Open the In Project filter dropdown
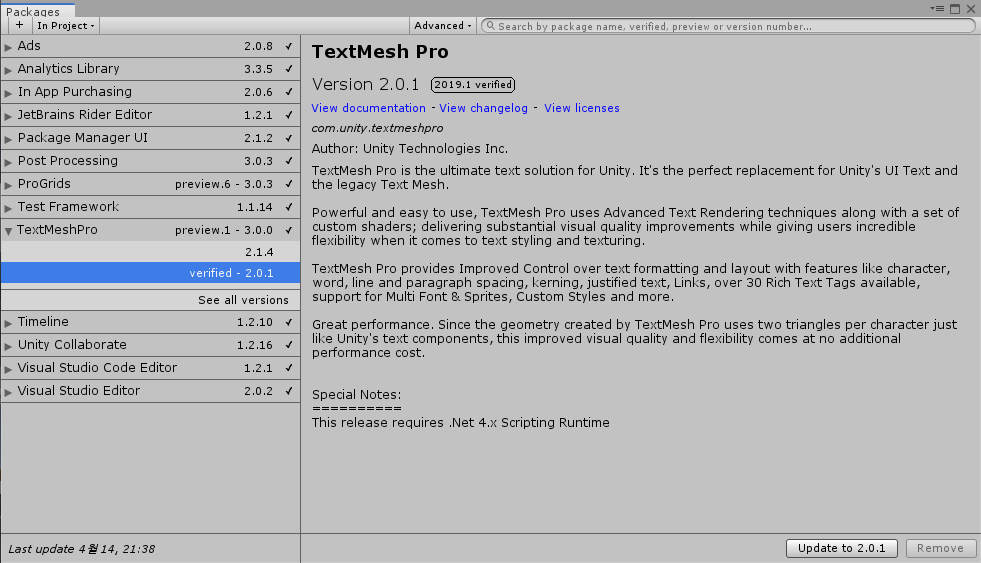 point(65,26)
